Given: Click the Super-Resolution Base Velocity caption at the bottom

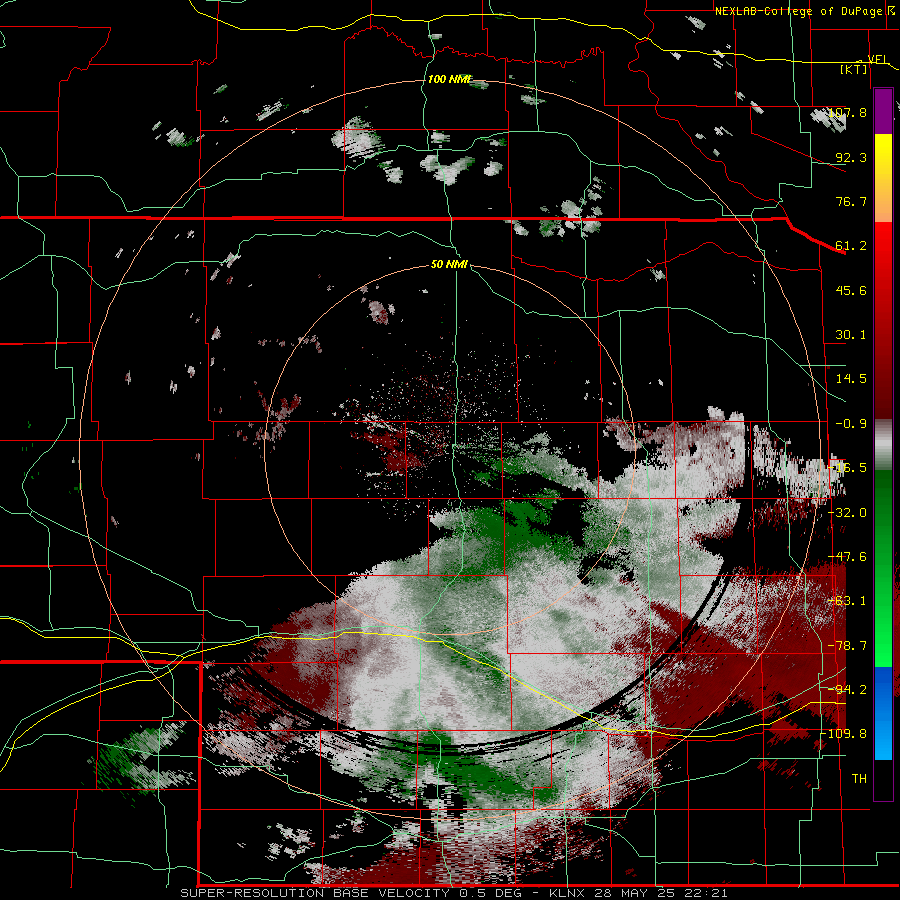Looking at the screenshot, I should pos(454,893).
